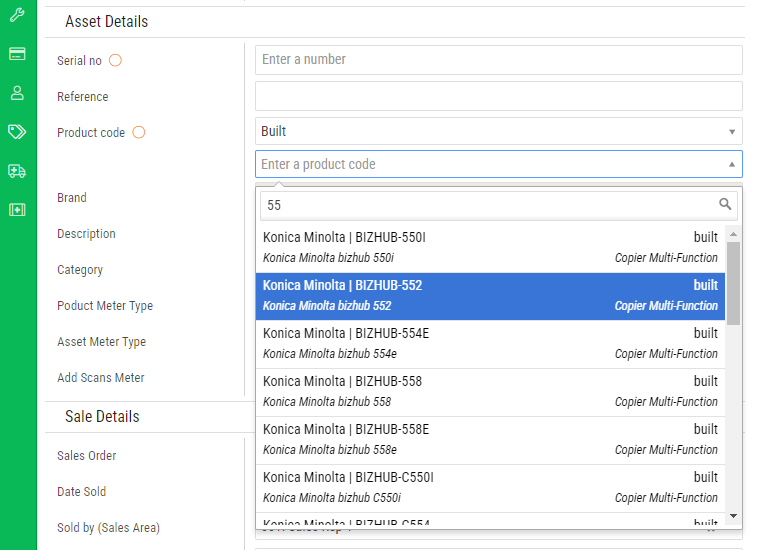Select the BIZHUB-558E product option
The width and height of the screenshot is (765, 550).
(x=490, y=439)
